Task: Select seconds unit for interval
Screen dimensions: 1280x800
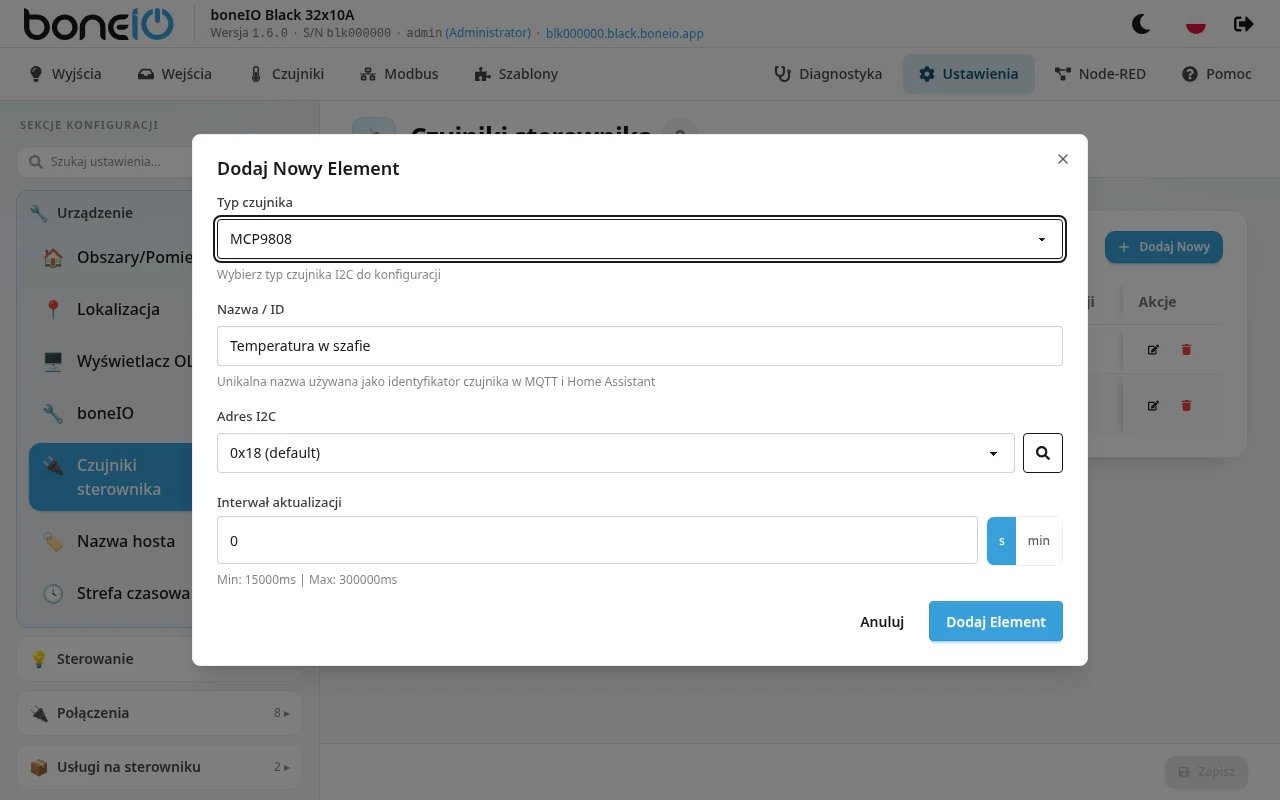Action: [1001, 541]
